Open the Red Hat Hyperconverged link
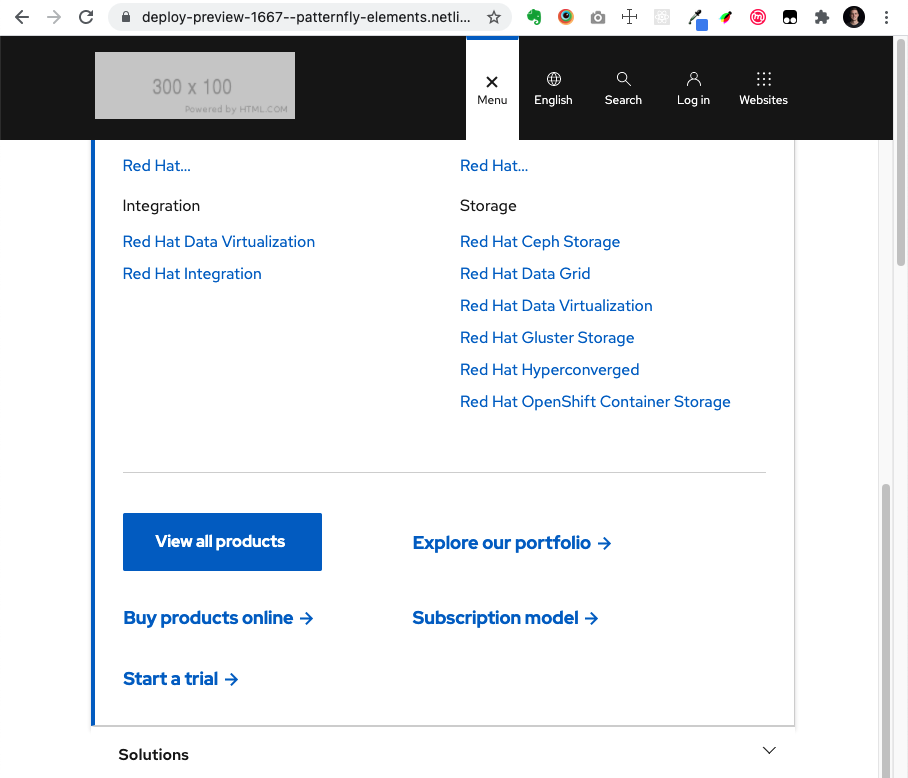908x778 pixels. (x=550, y=370)
